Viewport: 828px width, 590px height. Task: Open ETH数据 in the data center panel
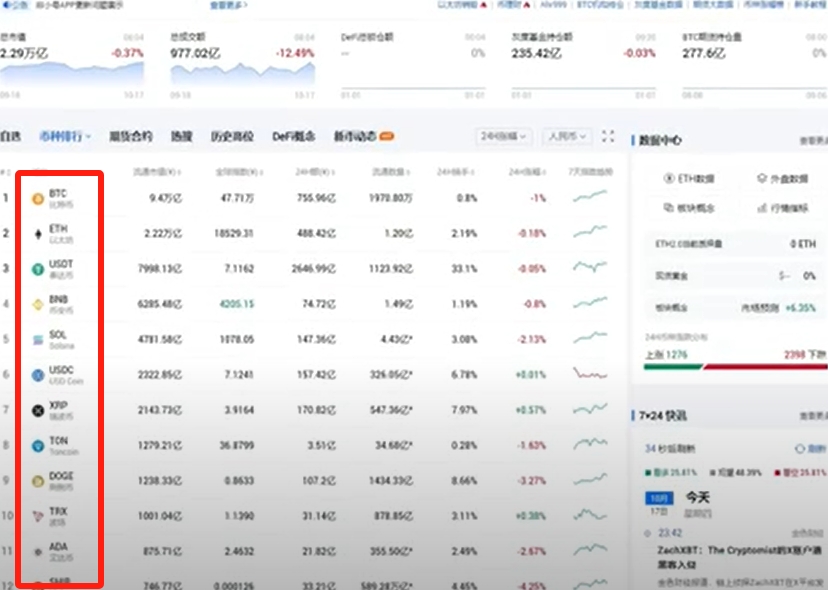tap(689, 179)
